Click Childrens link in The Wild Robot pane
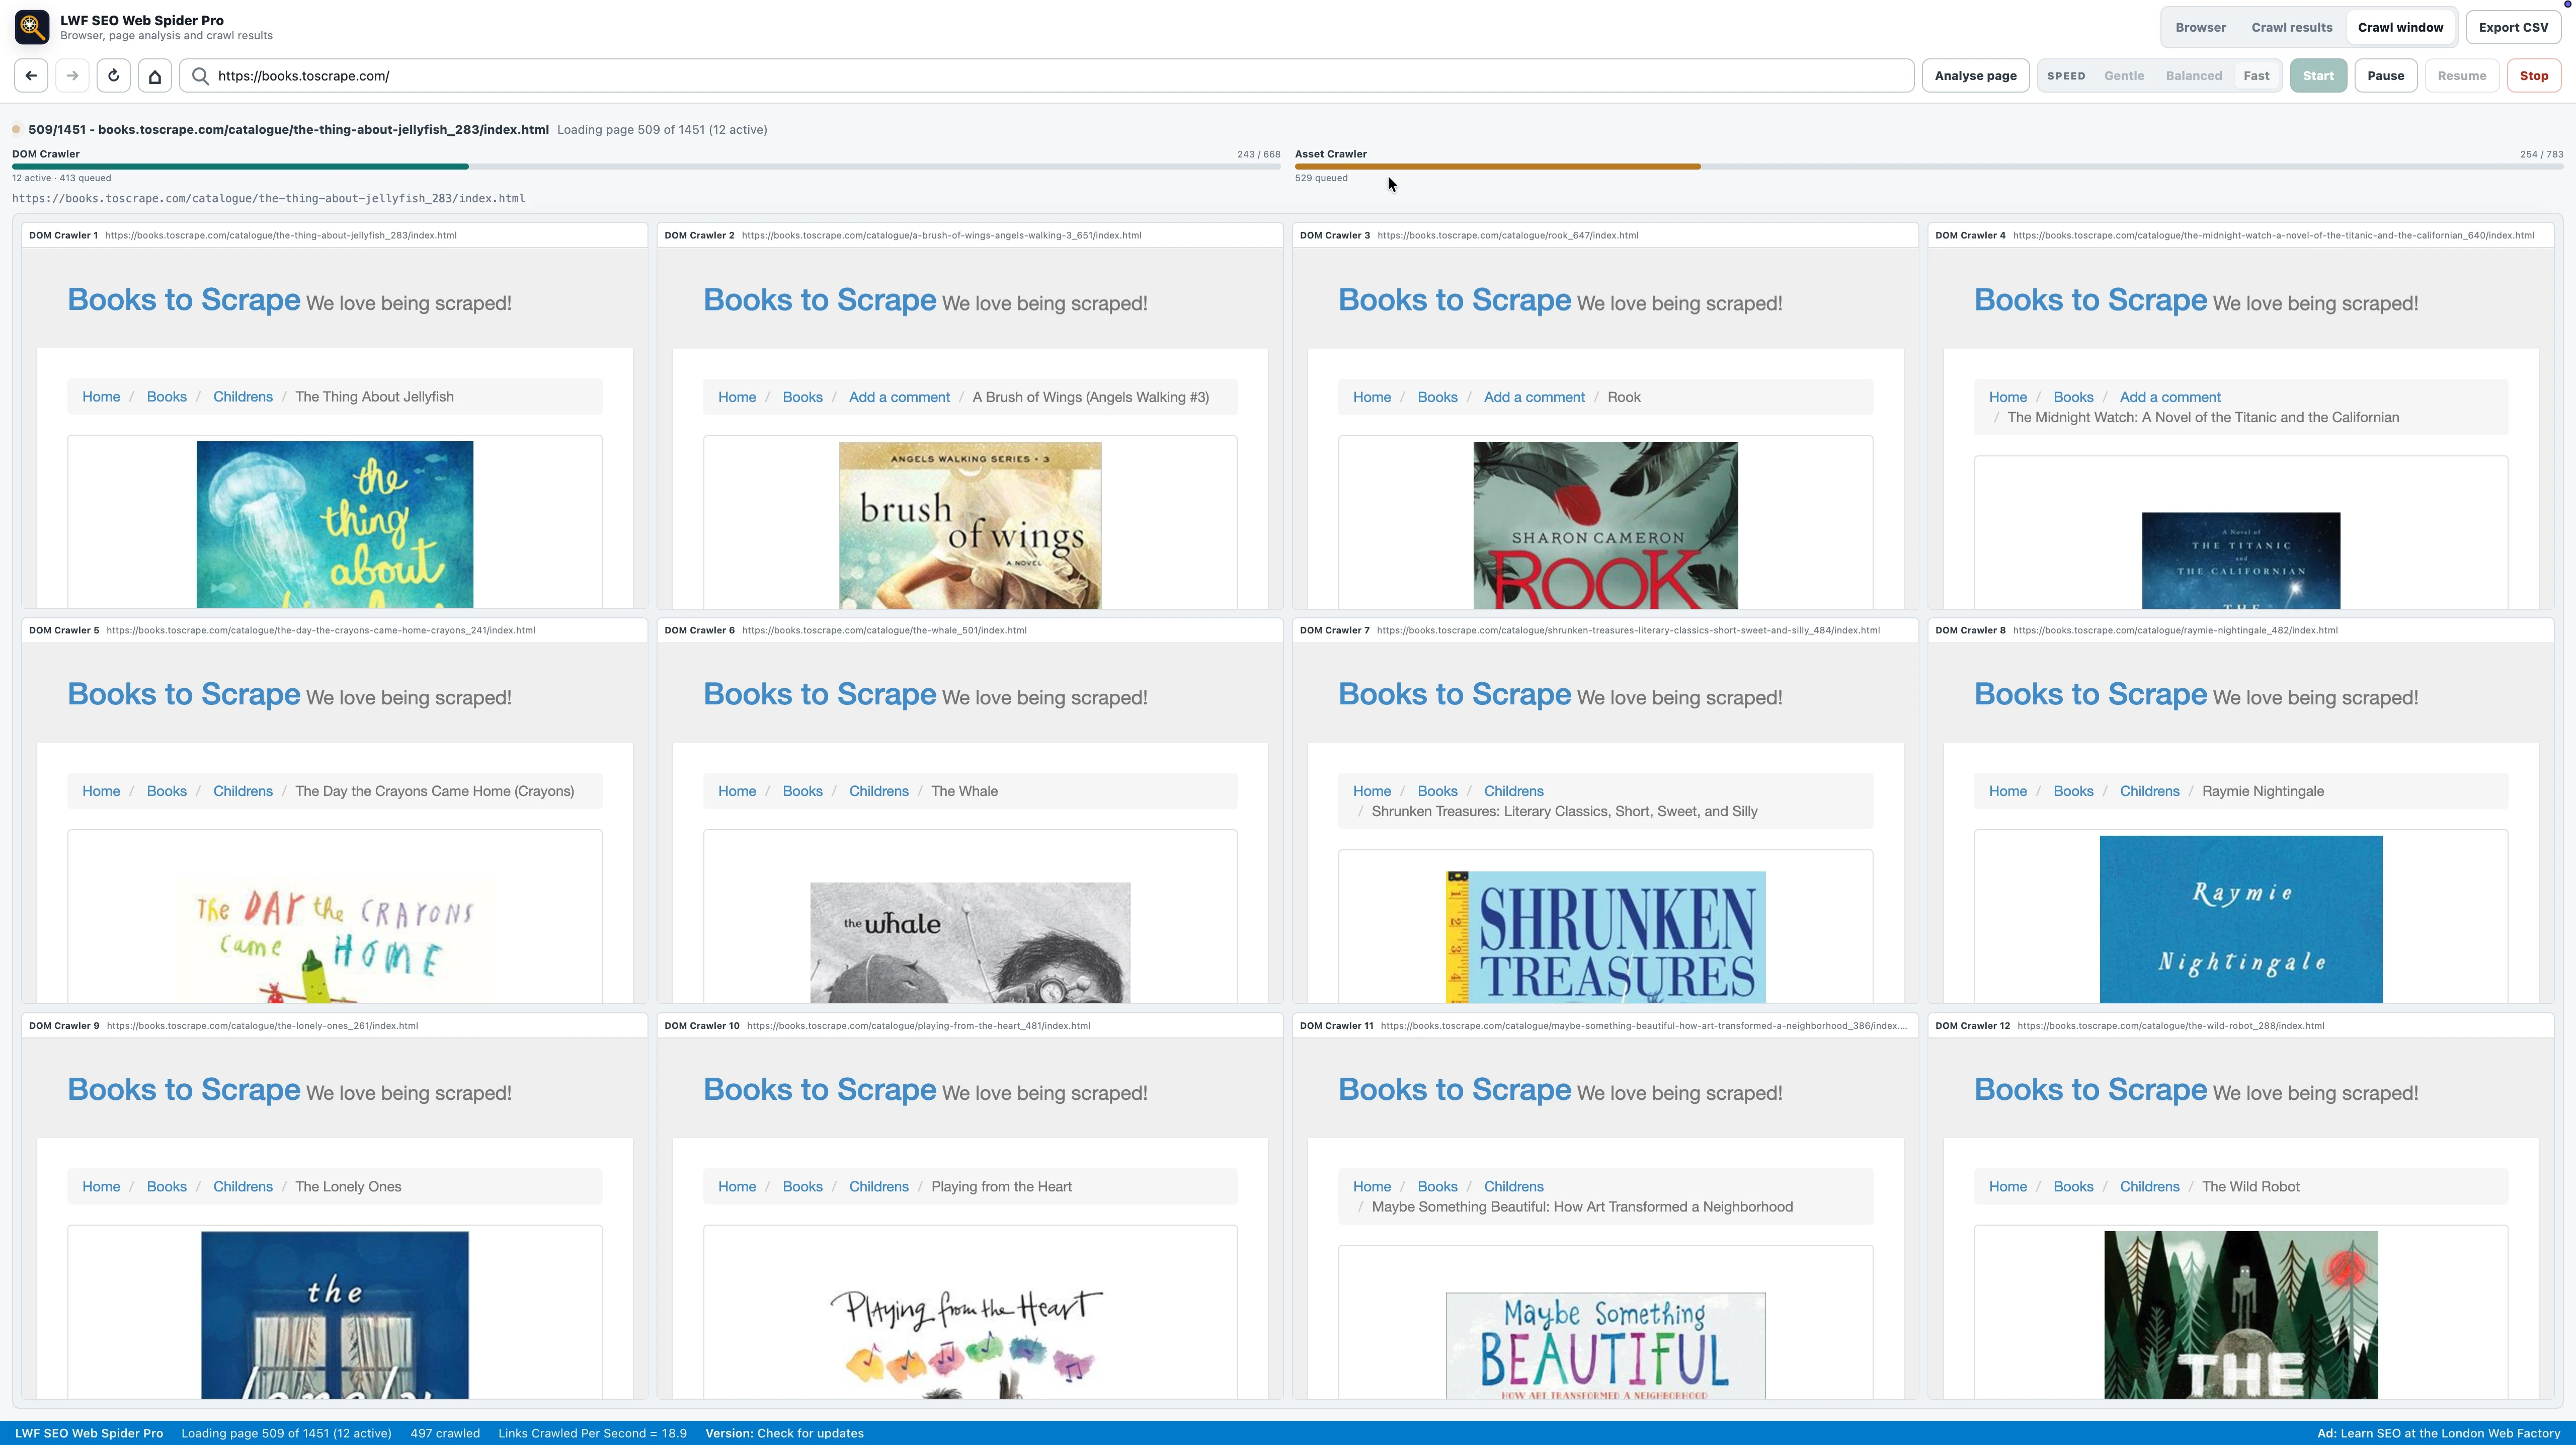 click(x=2149, y=1187)
